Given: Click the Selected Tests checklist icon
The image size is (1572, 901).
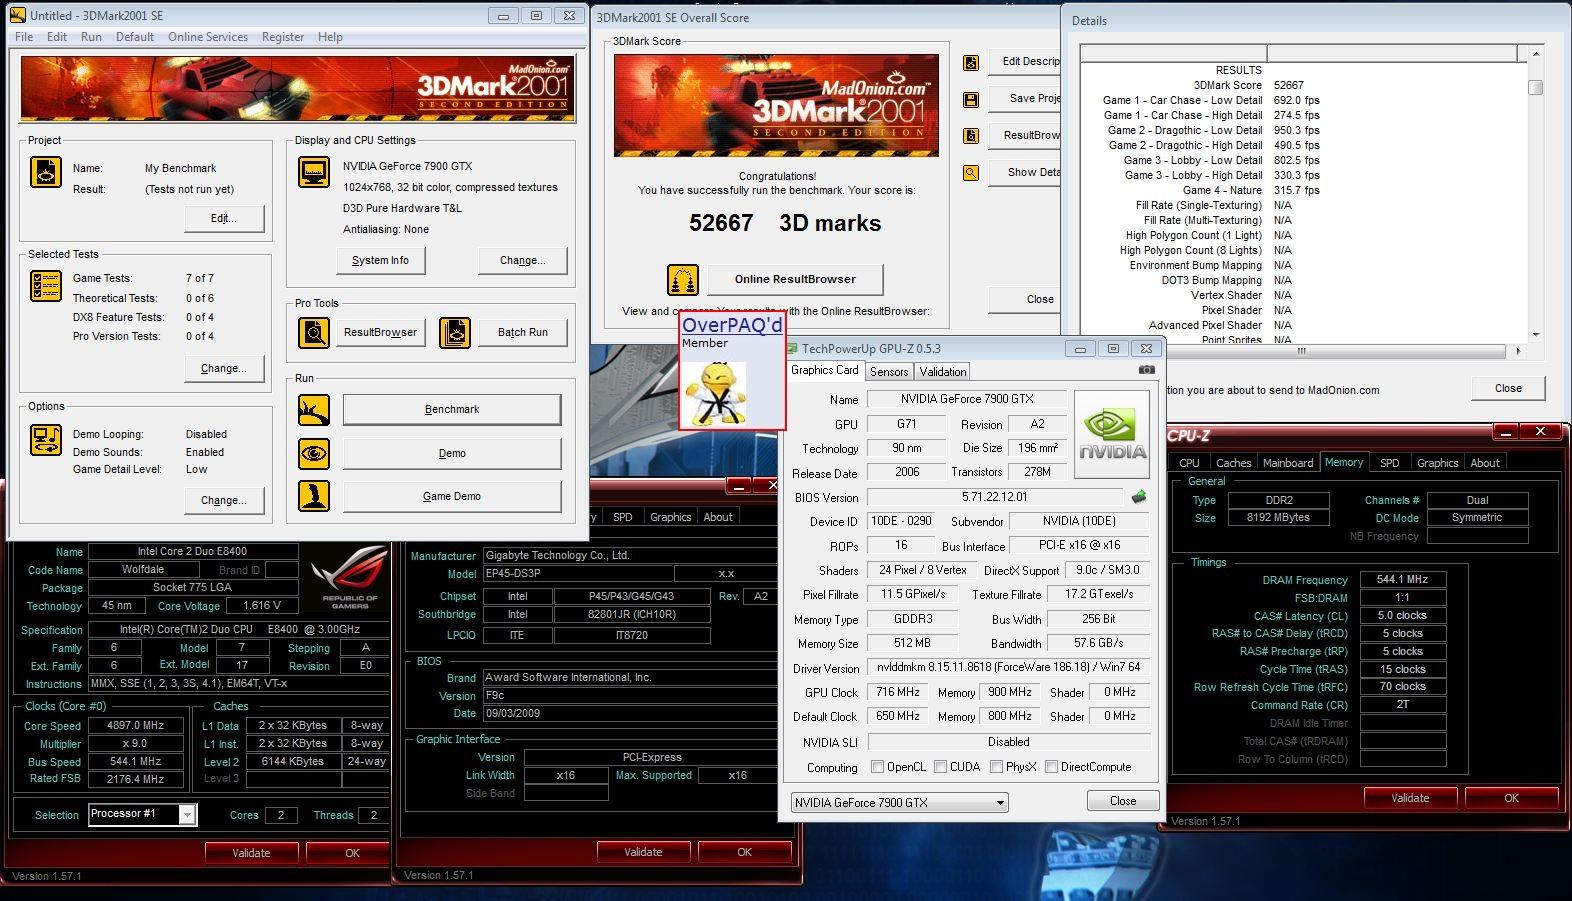Looking at the screenshot, I should point(46,286).
